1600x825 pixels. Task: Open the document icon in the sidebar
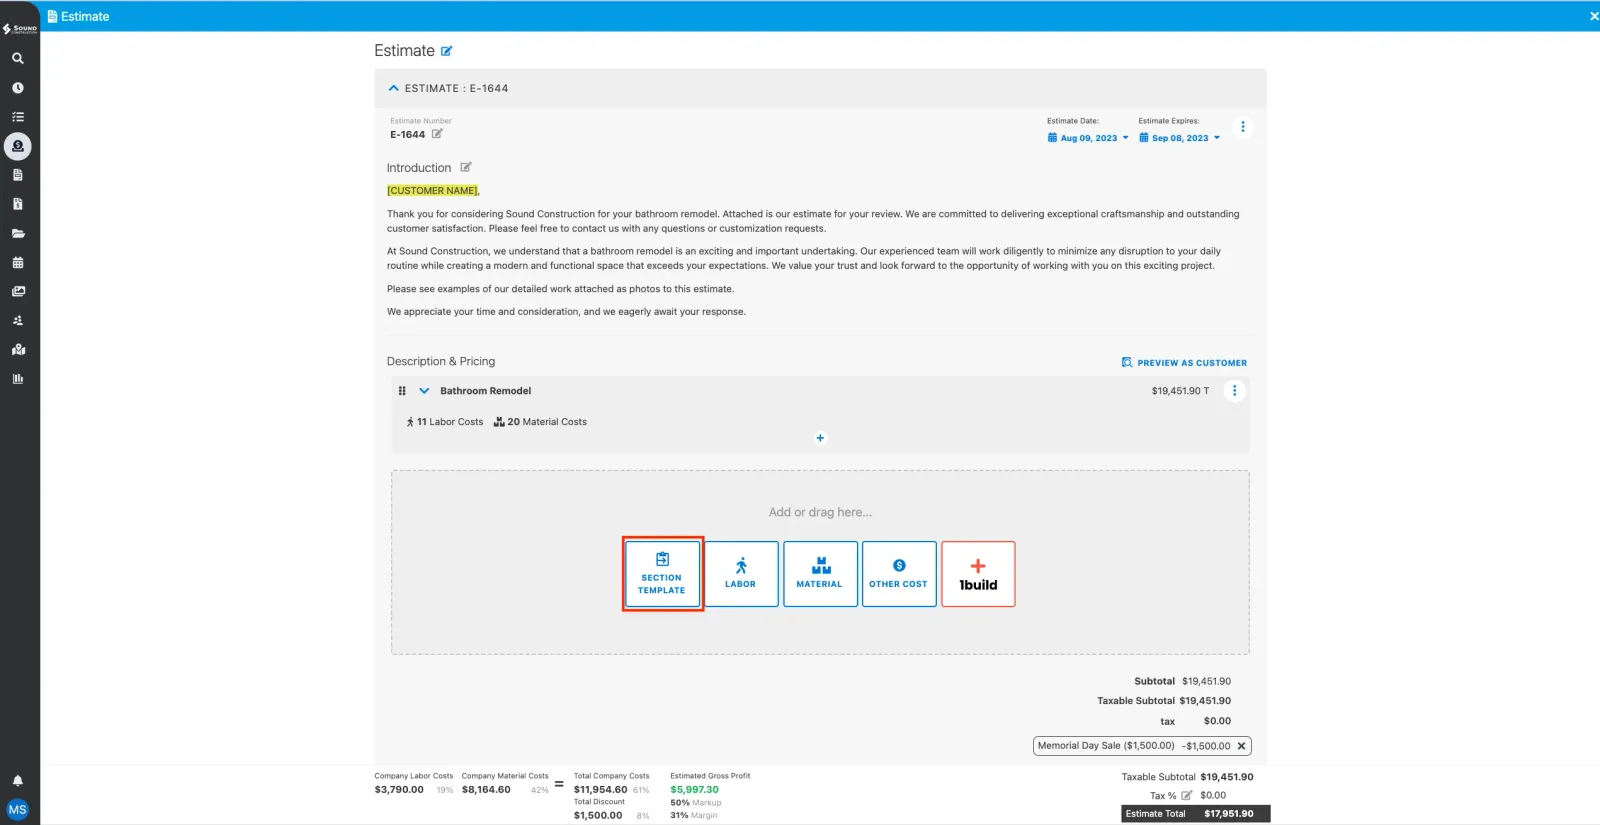click(x=18, y=175)
